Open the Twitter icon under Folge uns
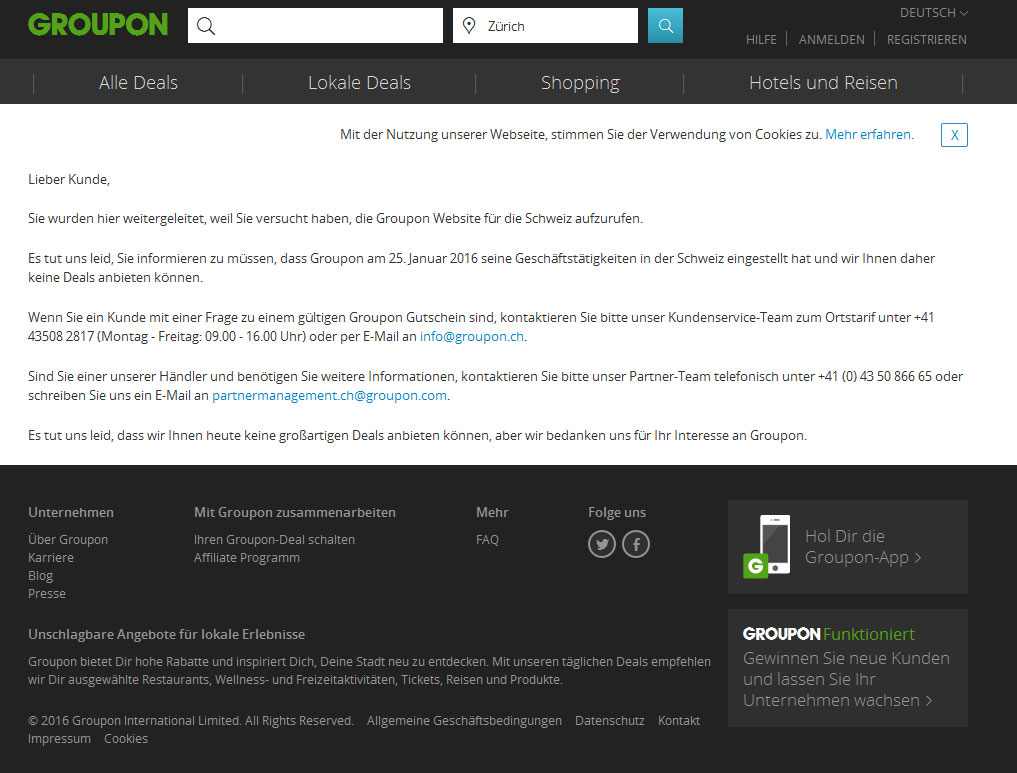The image size is (1017, 773). [x=602, y=544]
